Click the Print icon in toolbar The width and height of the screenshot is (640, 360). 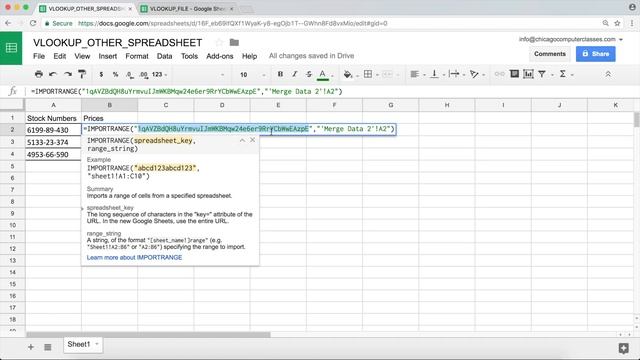39,74
